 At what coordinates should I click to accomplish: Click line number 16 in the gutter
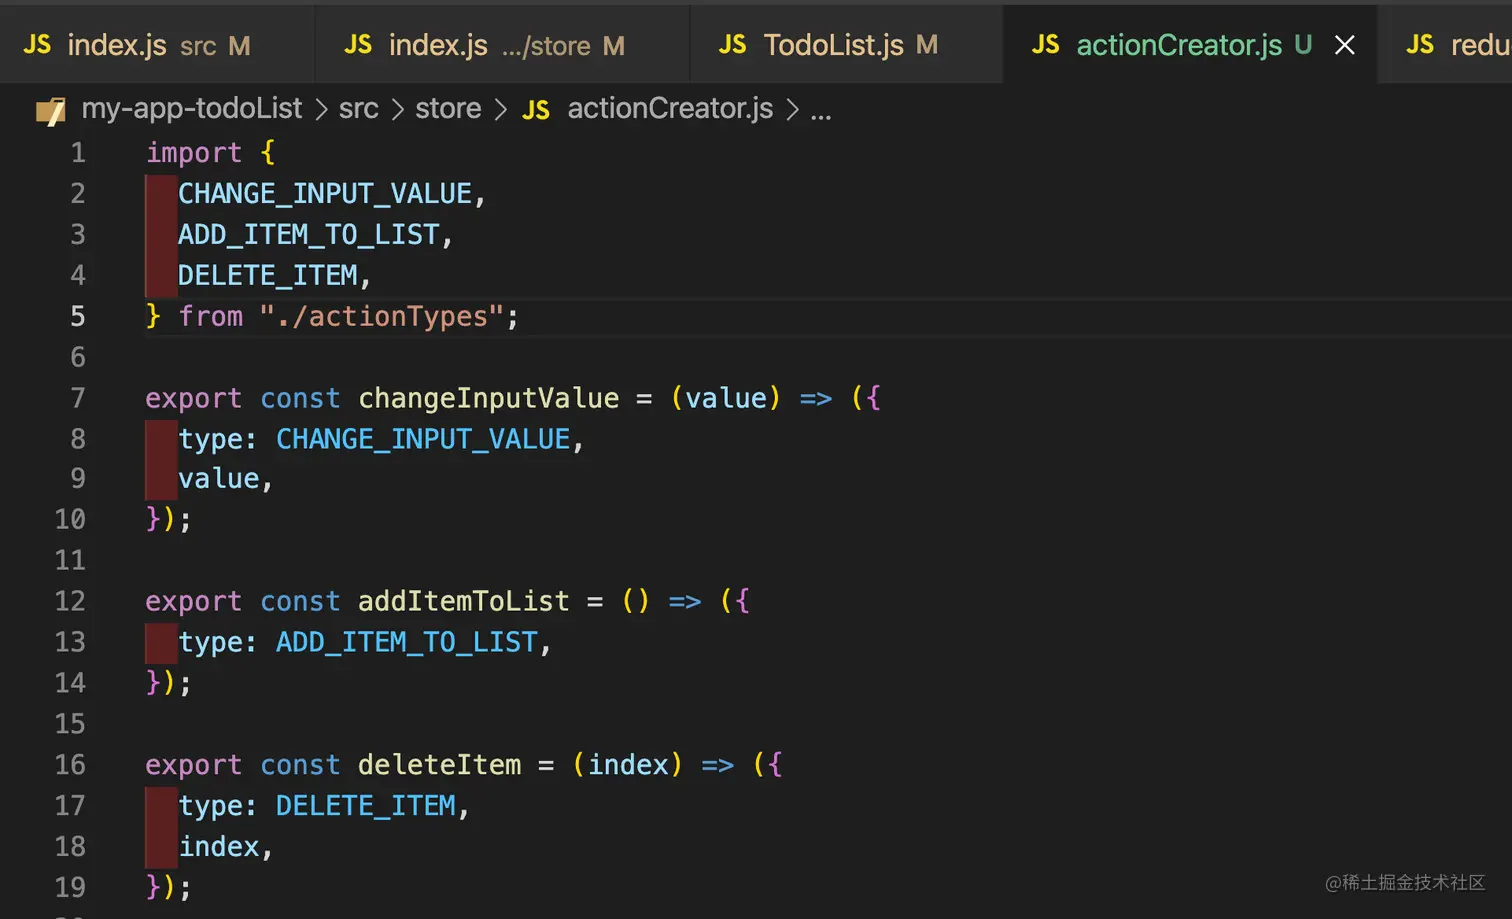pos(70,765)
